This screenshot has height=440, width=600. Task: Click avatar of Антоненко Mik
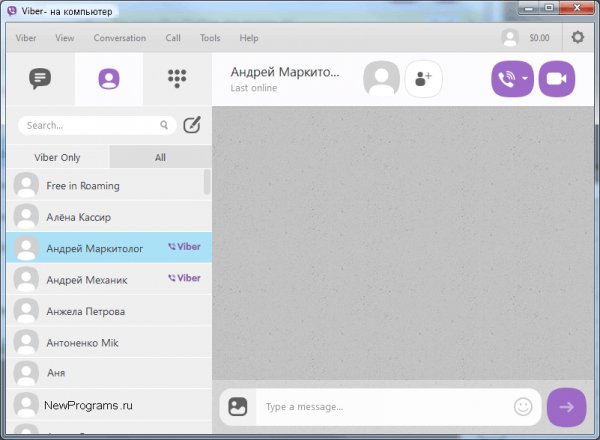click(x=26, y=342)
